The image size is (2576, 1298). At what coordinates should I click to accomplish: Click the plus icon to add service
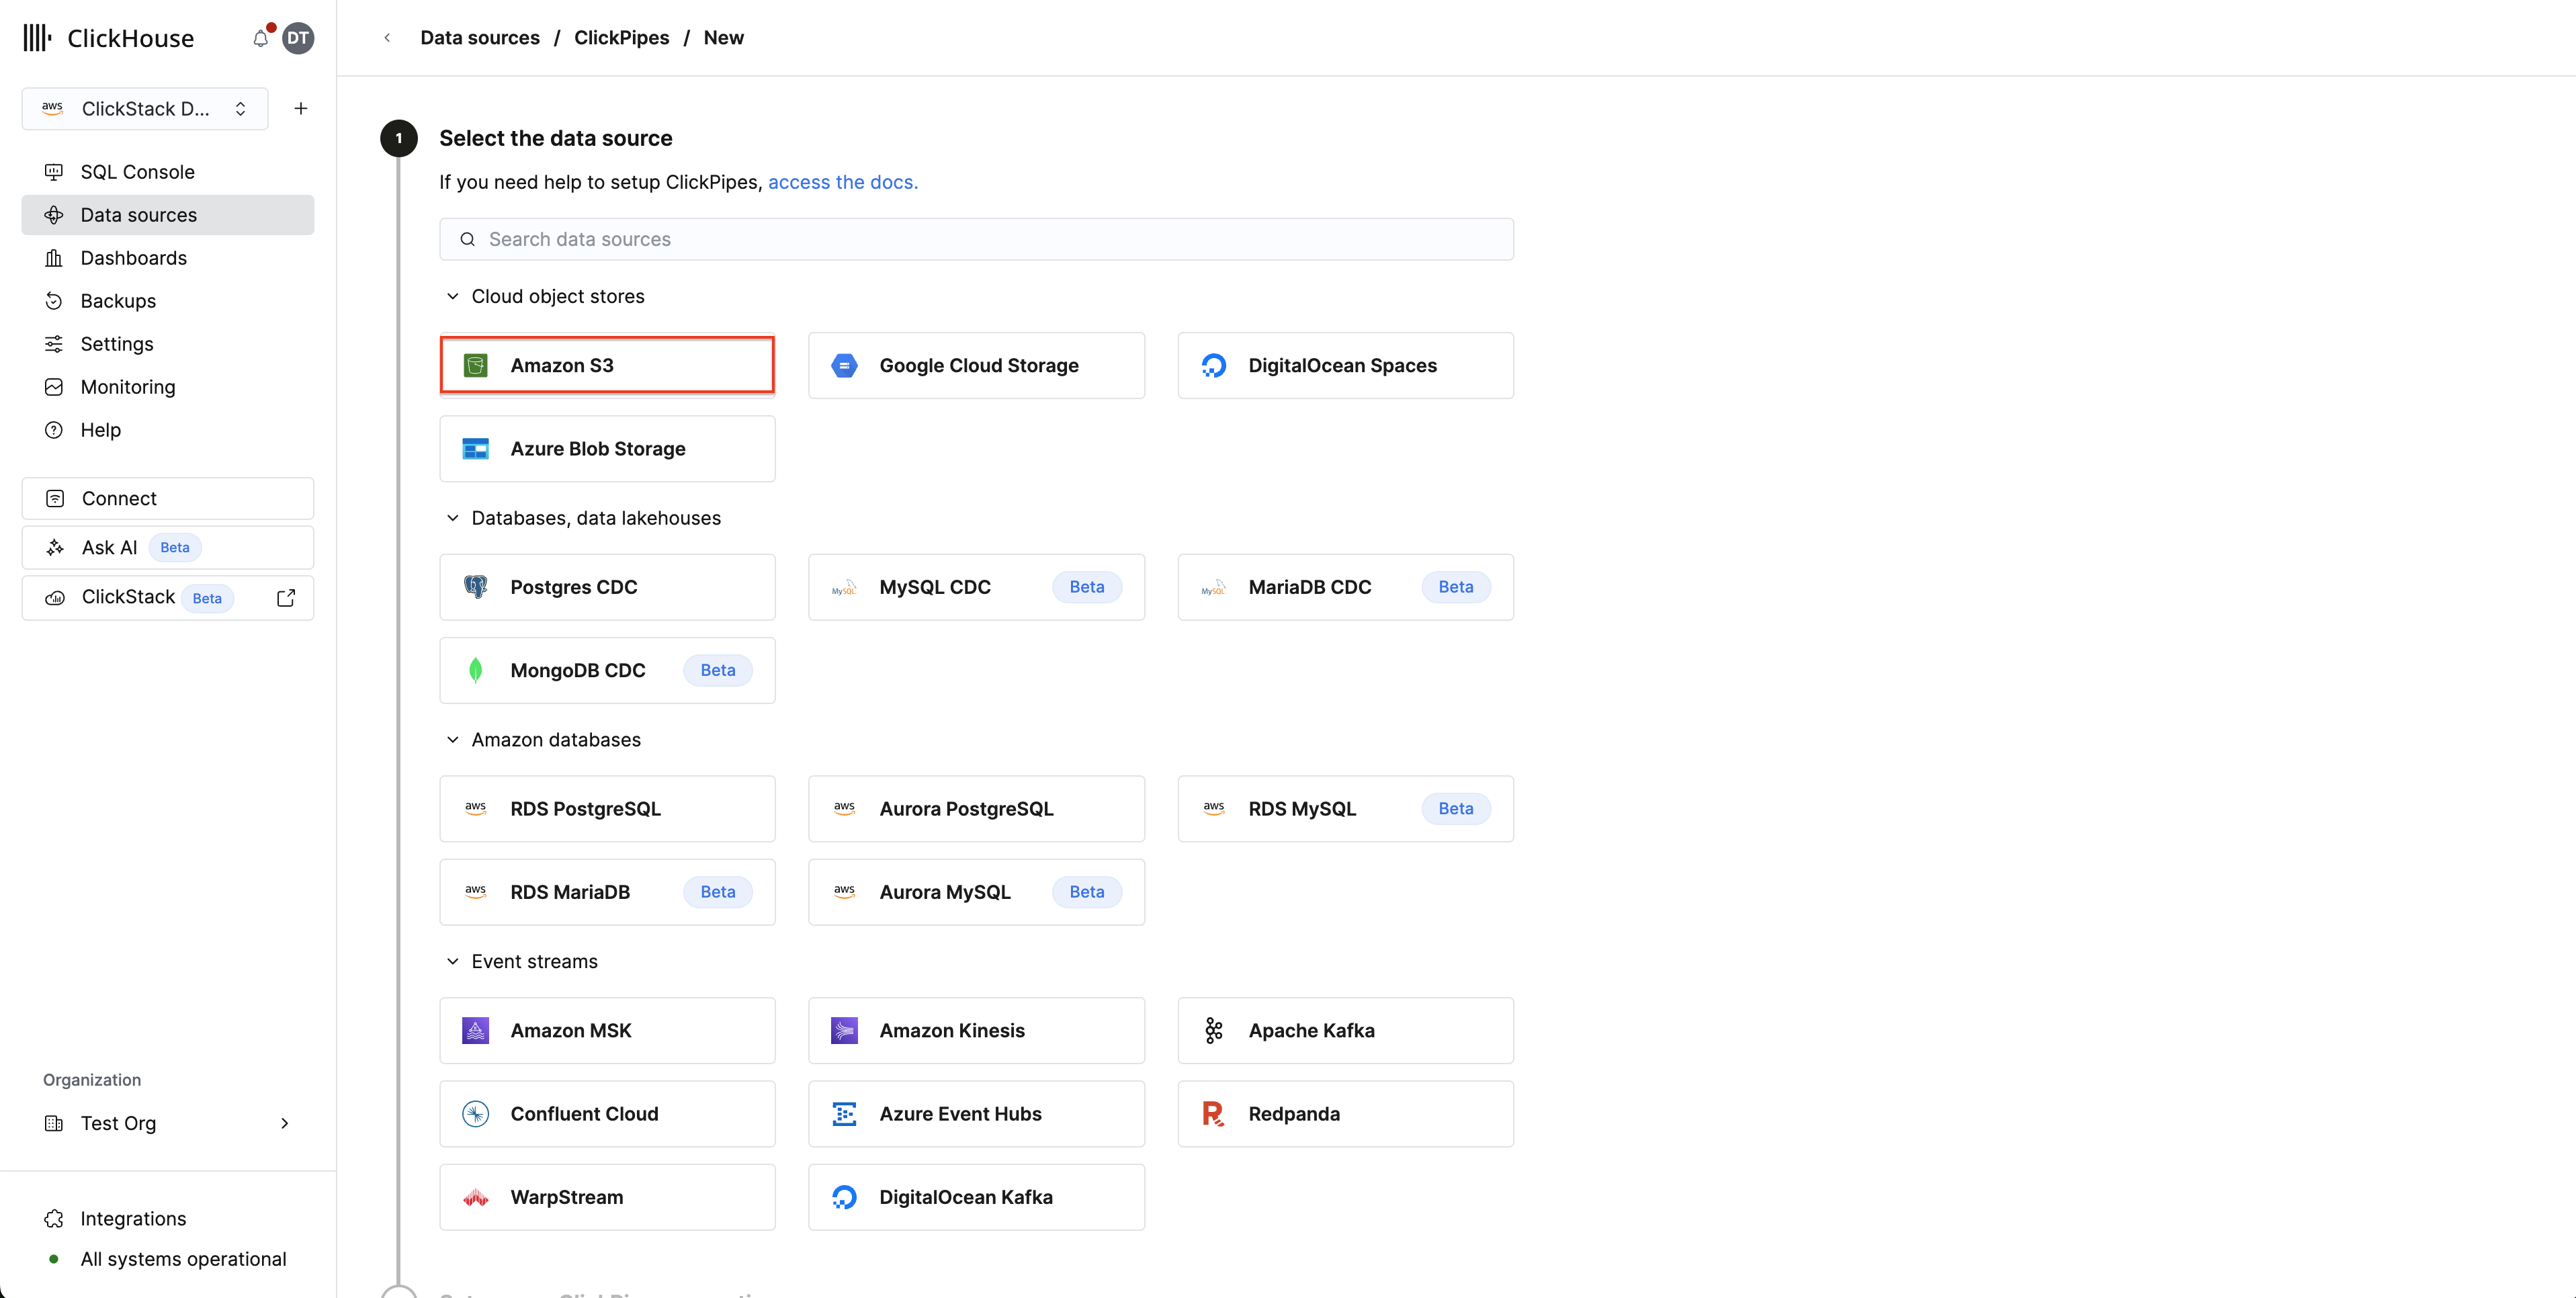pos(300,108)
